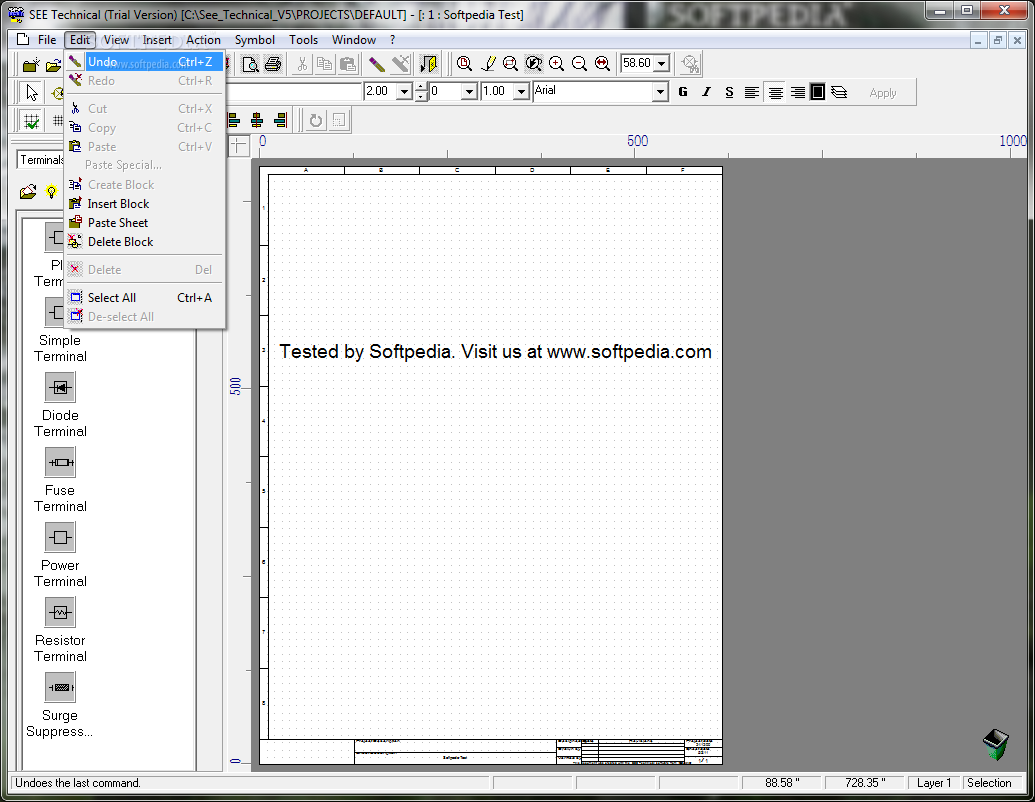The image size is (1035, 802).
Task: Open the 58.60 zoom percentage dropdown
Action: coord(662,63)
